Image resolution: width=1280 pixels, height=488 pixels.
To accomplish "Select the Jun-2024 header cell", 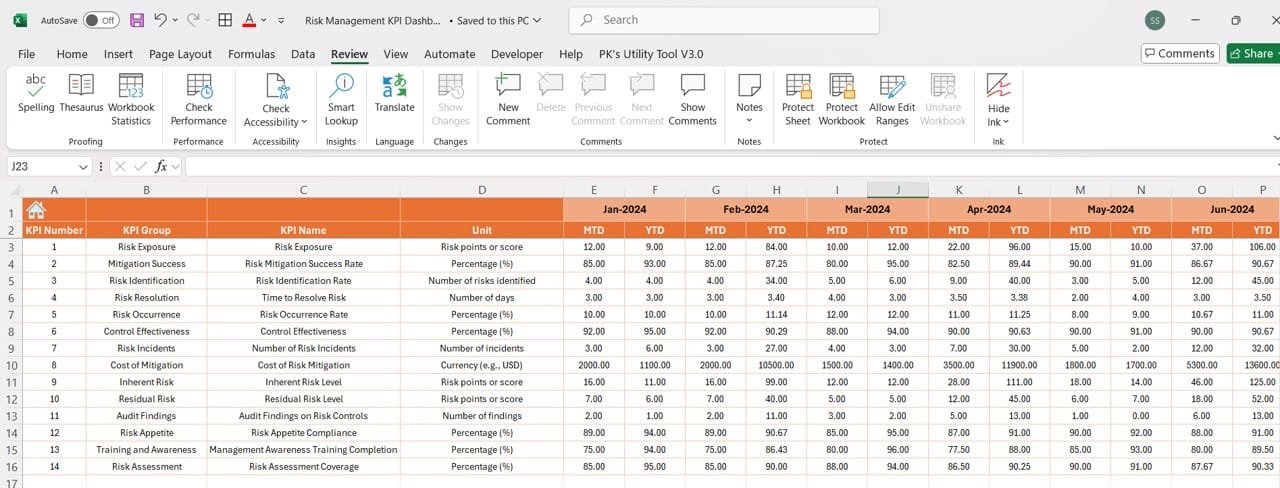I will coord(1226,210).
